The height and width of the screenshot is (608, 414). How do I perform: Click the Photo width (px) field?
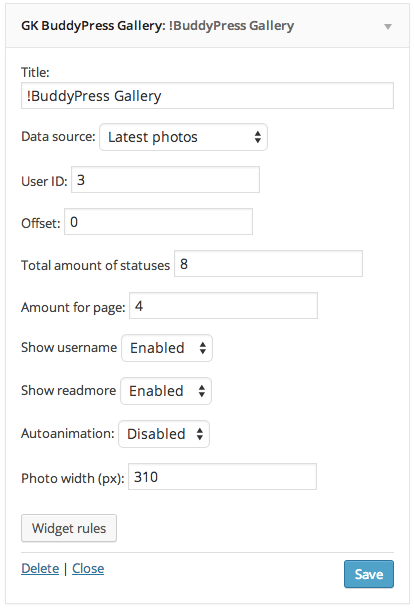click(223, 477)
